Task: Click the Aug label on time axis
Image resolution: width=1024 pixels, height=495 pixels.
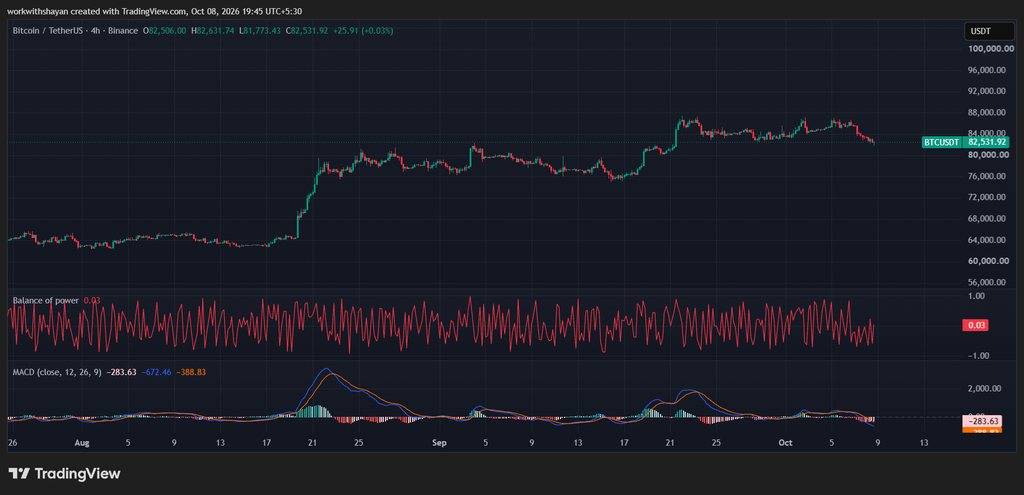Action: (81, 443)
